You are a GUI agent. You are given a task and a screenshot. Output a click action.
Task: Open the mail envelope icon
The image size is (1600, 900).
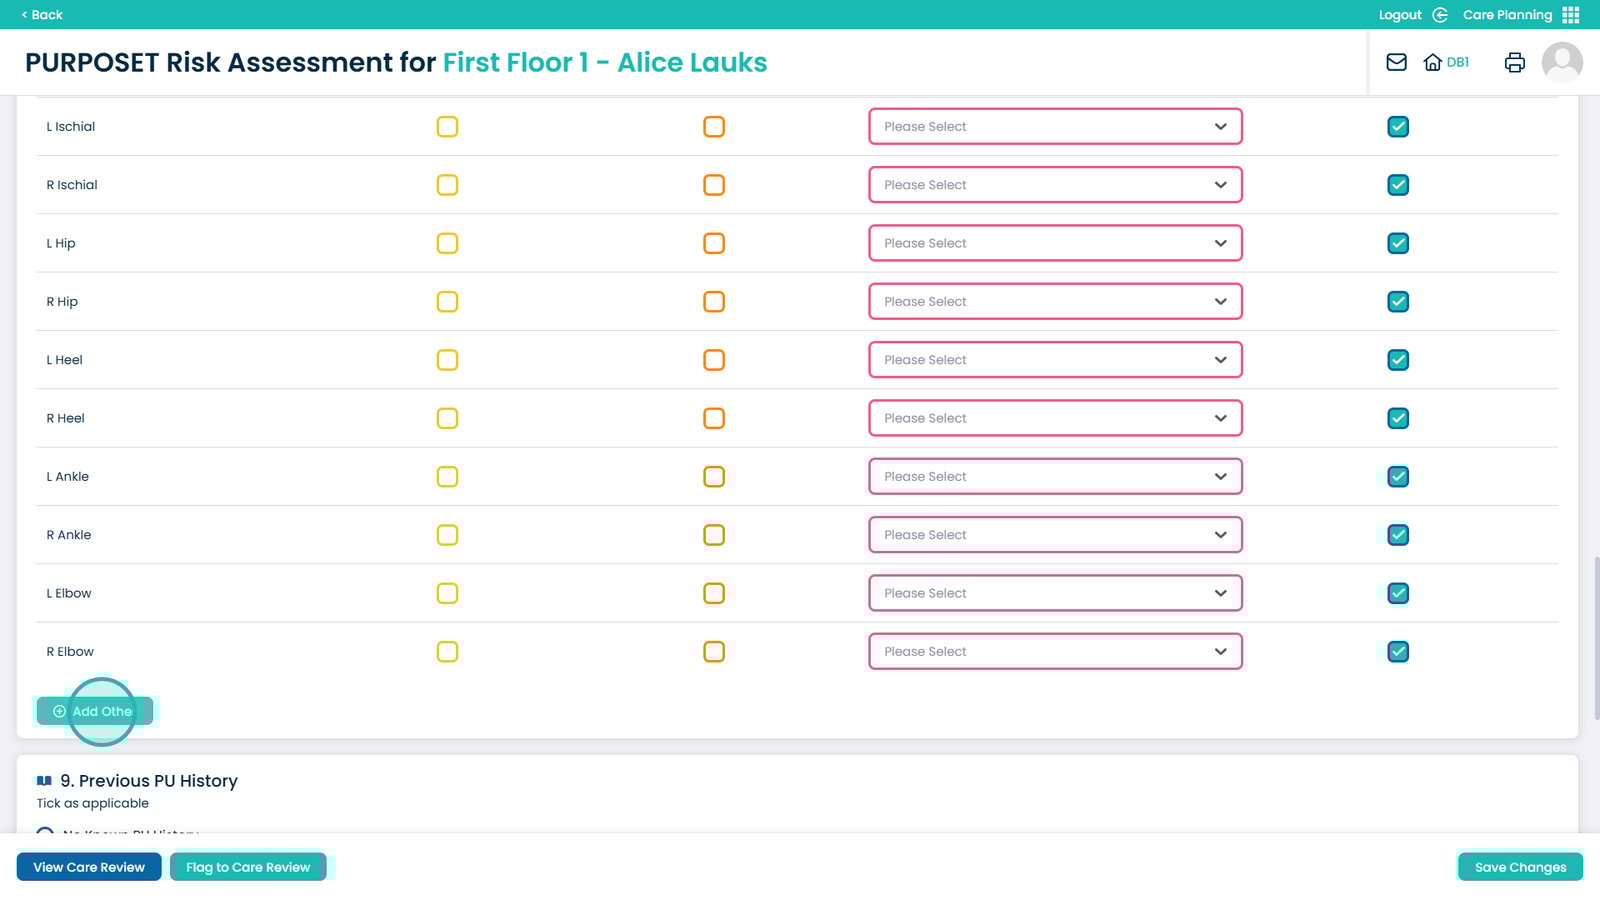coord(1396,62)
